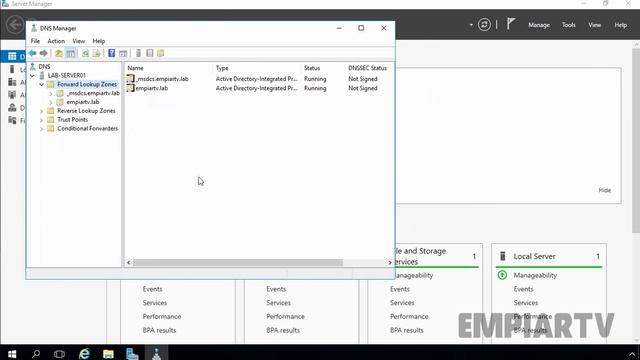
Task: Open Events under the Local Server tile
Action: point(523,289)
